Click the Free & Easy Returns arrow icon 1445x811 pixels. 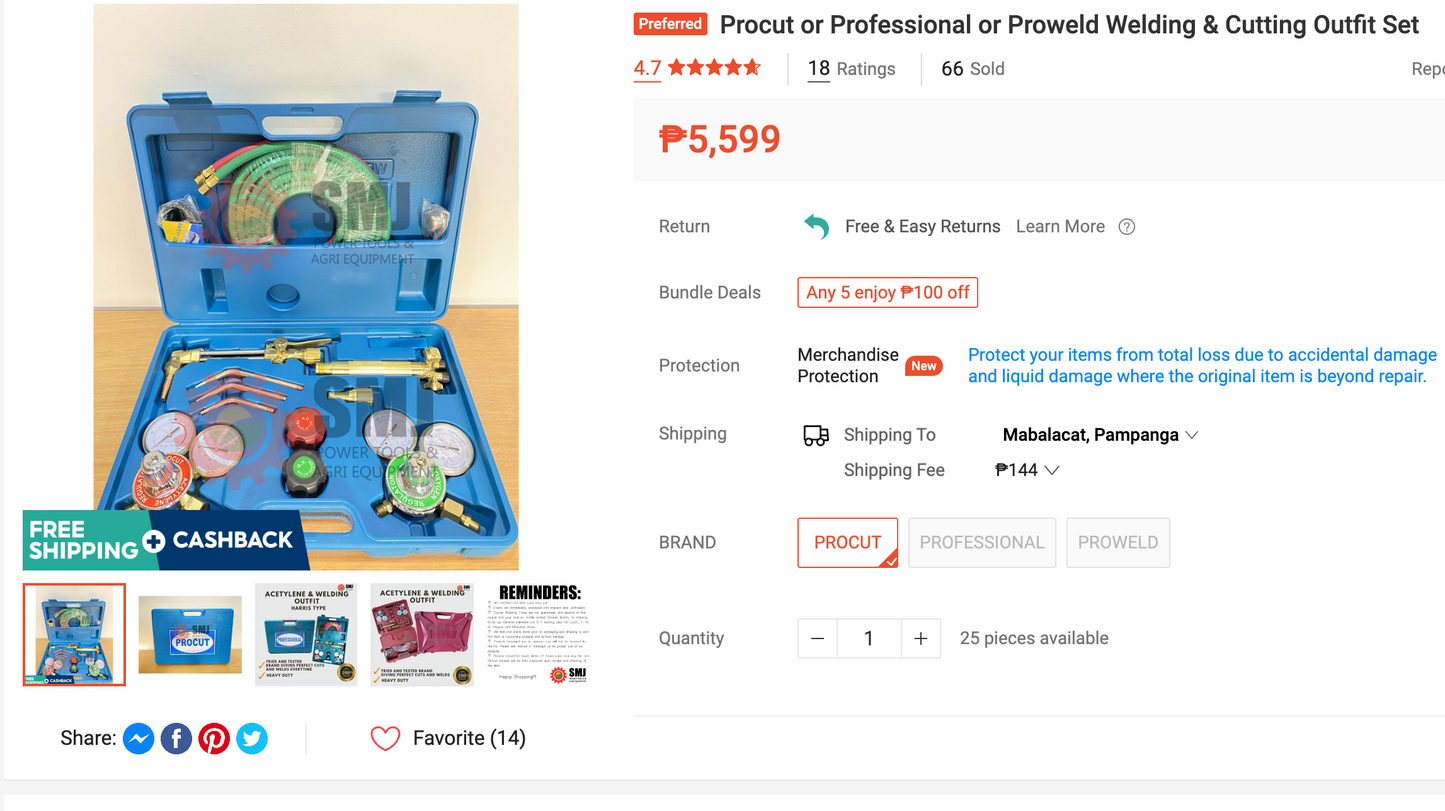(816, 226)
